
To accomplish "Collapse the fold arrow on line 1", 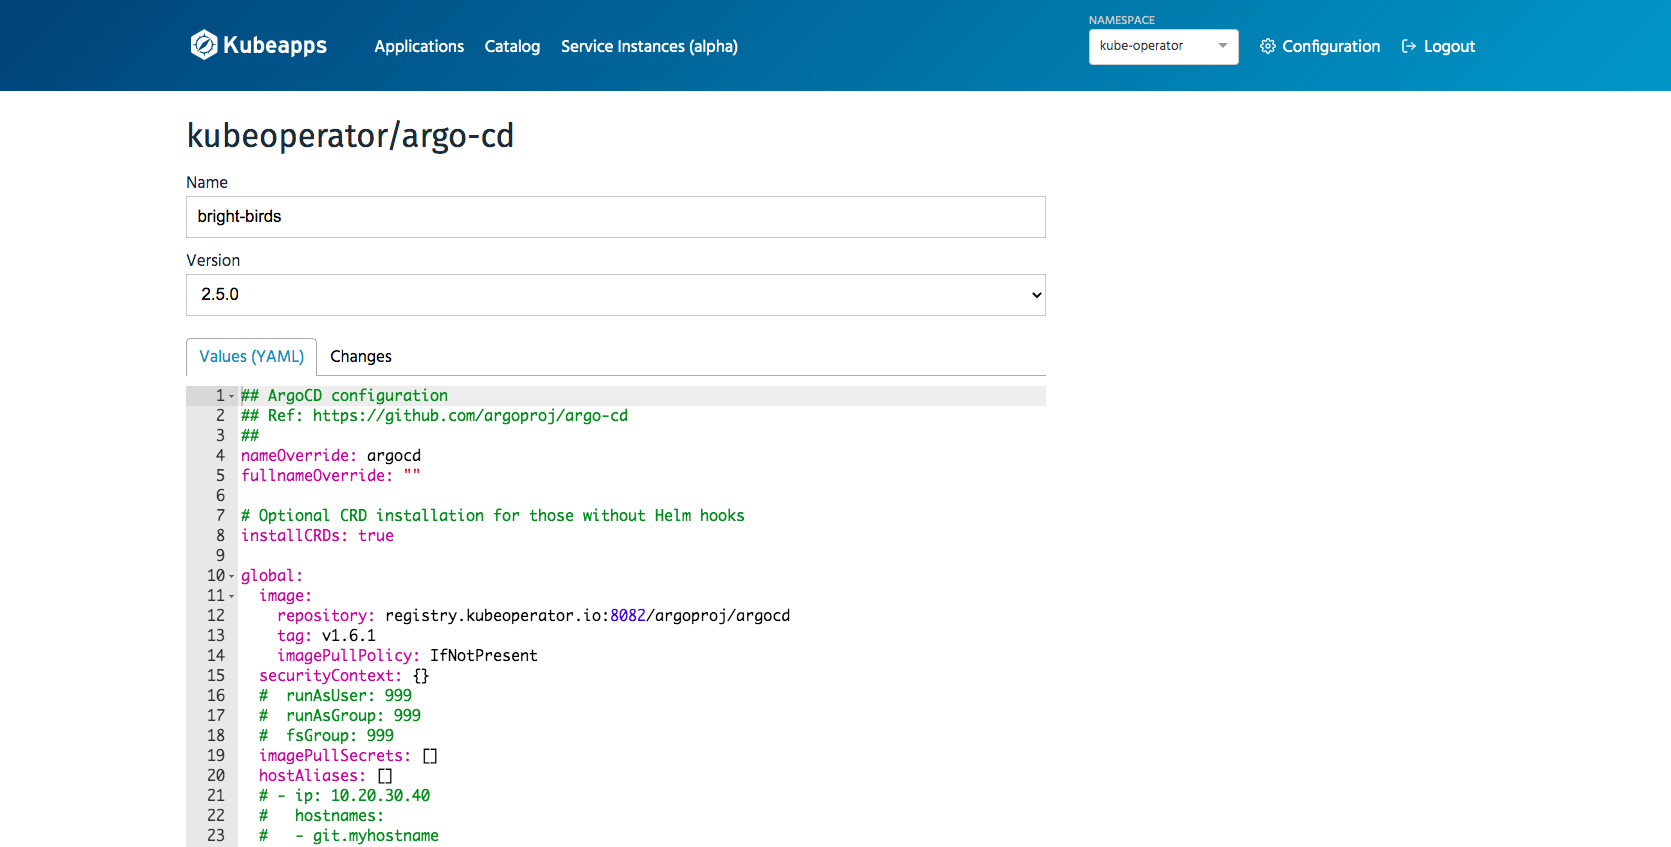I will (232, 396).
